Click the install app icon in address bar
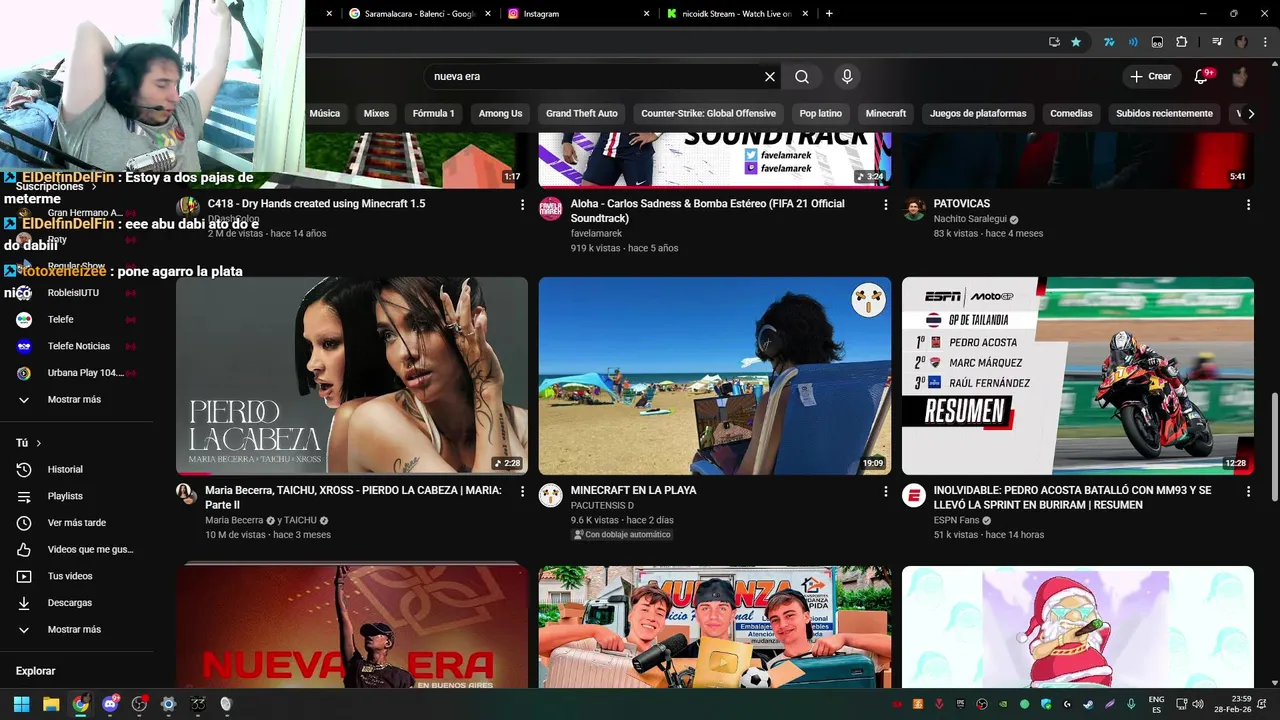 (x=1054, y=42)
